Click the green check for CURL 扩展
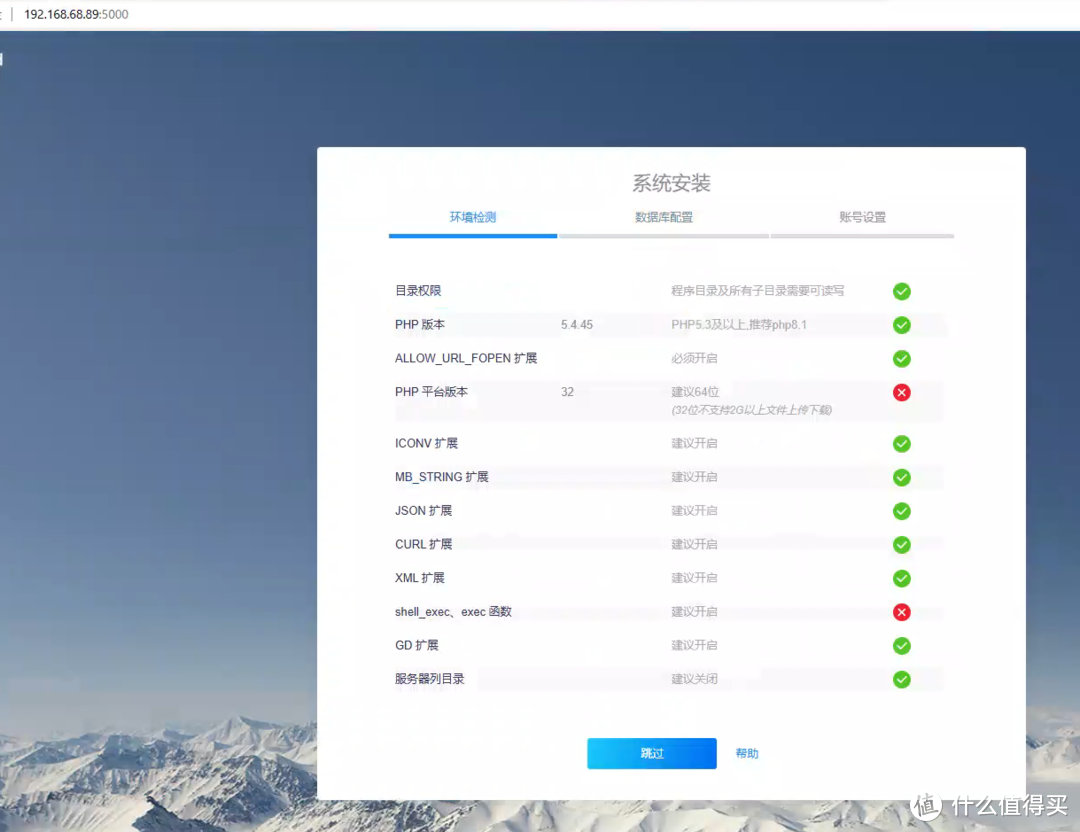 [x=901, y=544]
